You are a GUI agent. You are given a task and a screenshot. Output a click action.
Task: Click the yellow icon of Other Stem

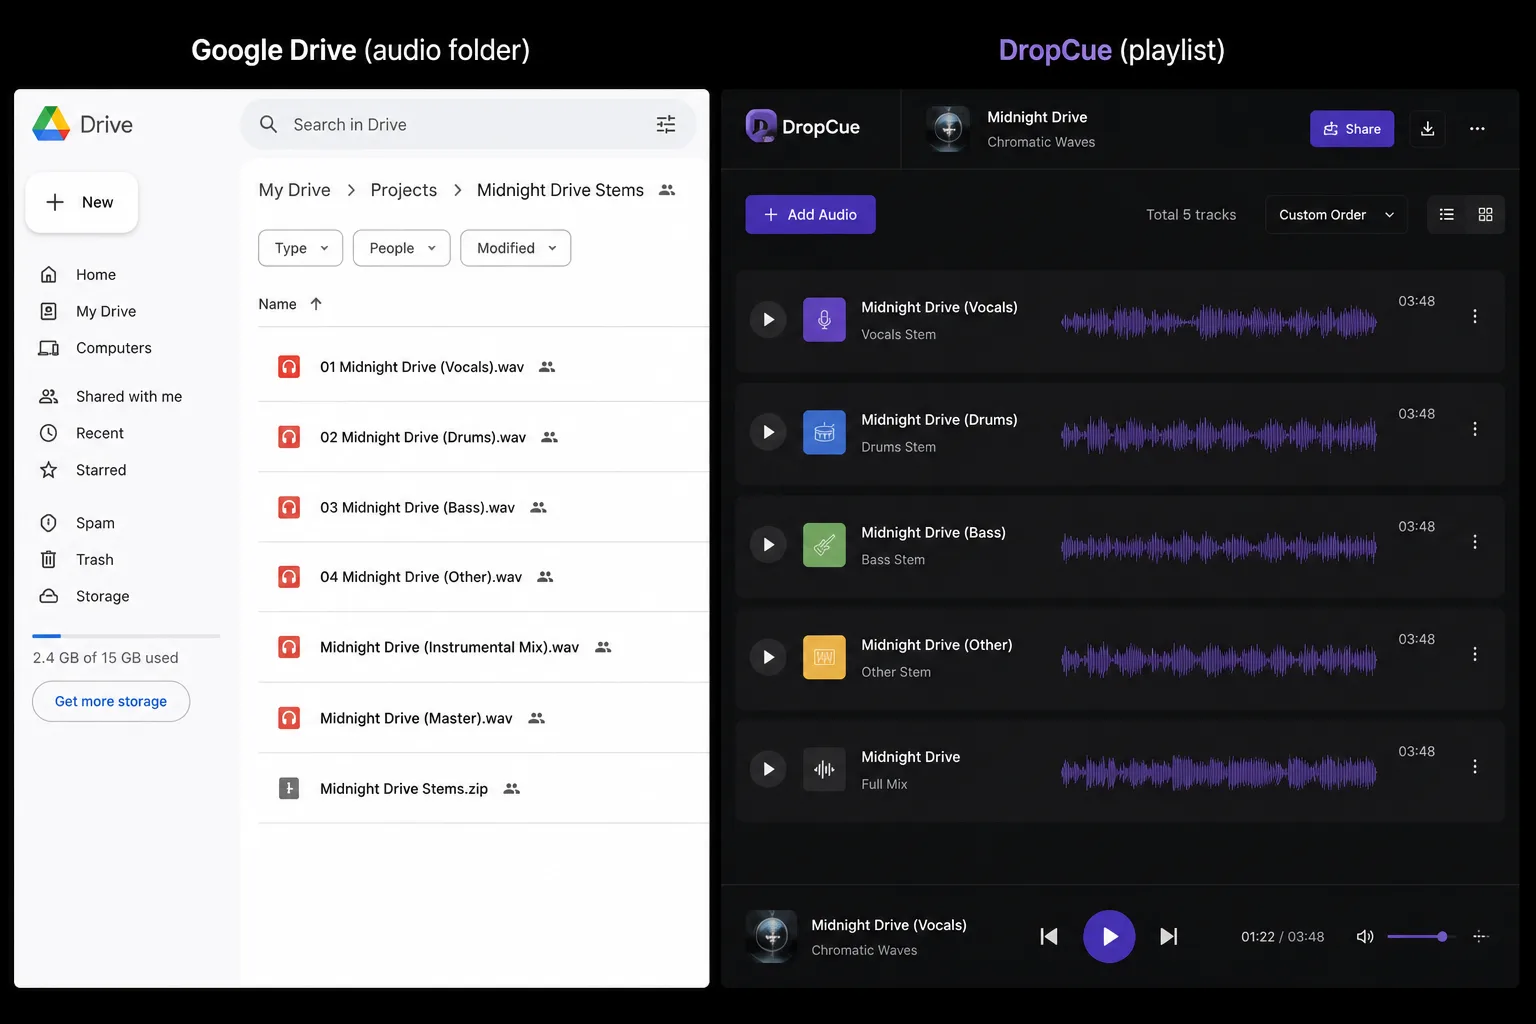tap(824, 657)
